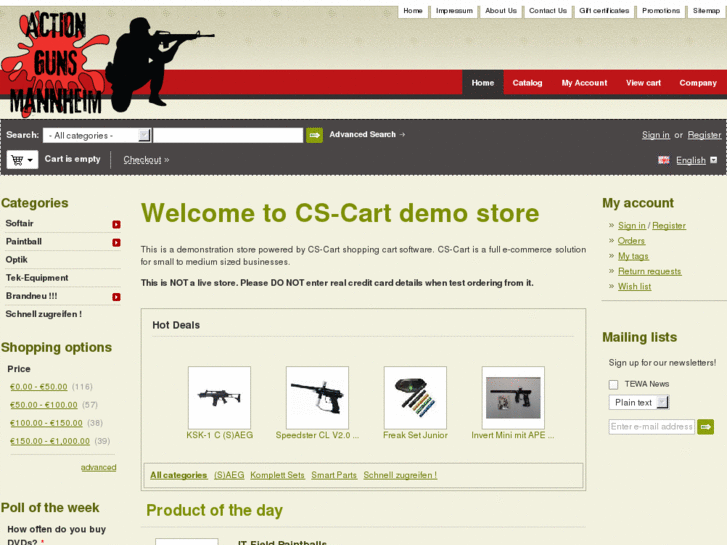
Task: Open the Invert Mini mit APE thumbnail
Action: (513, 398)
